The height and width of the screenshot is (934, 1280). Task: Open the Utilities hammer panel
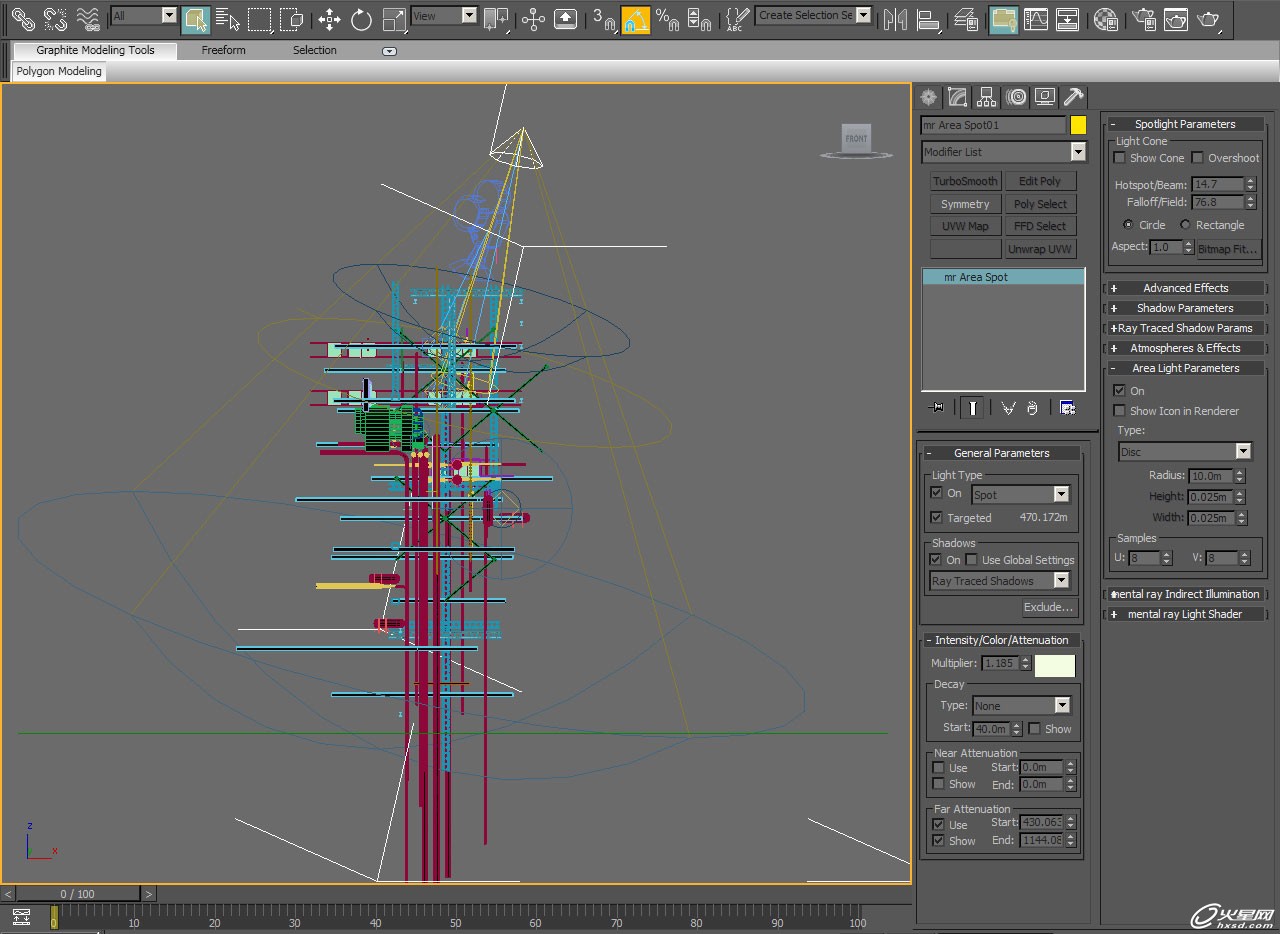[1074, 97]
